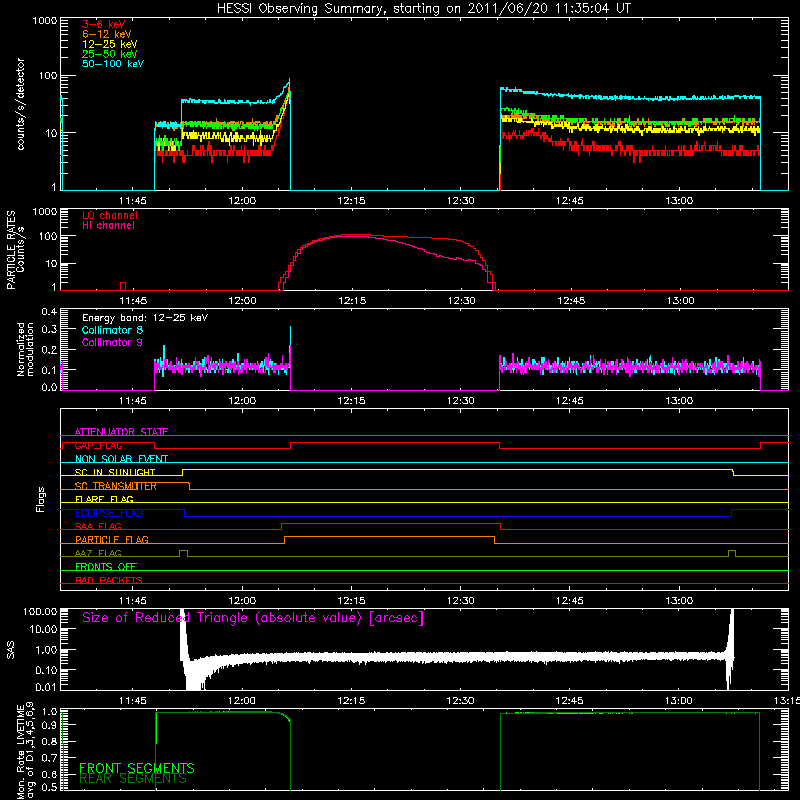Viewport: 800px width, 800px height.
Task: Click the ATTENUATOR_STATE flag label
Action: (121, 432)
